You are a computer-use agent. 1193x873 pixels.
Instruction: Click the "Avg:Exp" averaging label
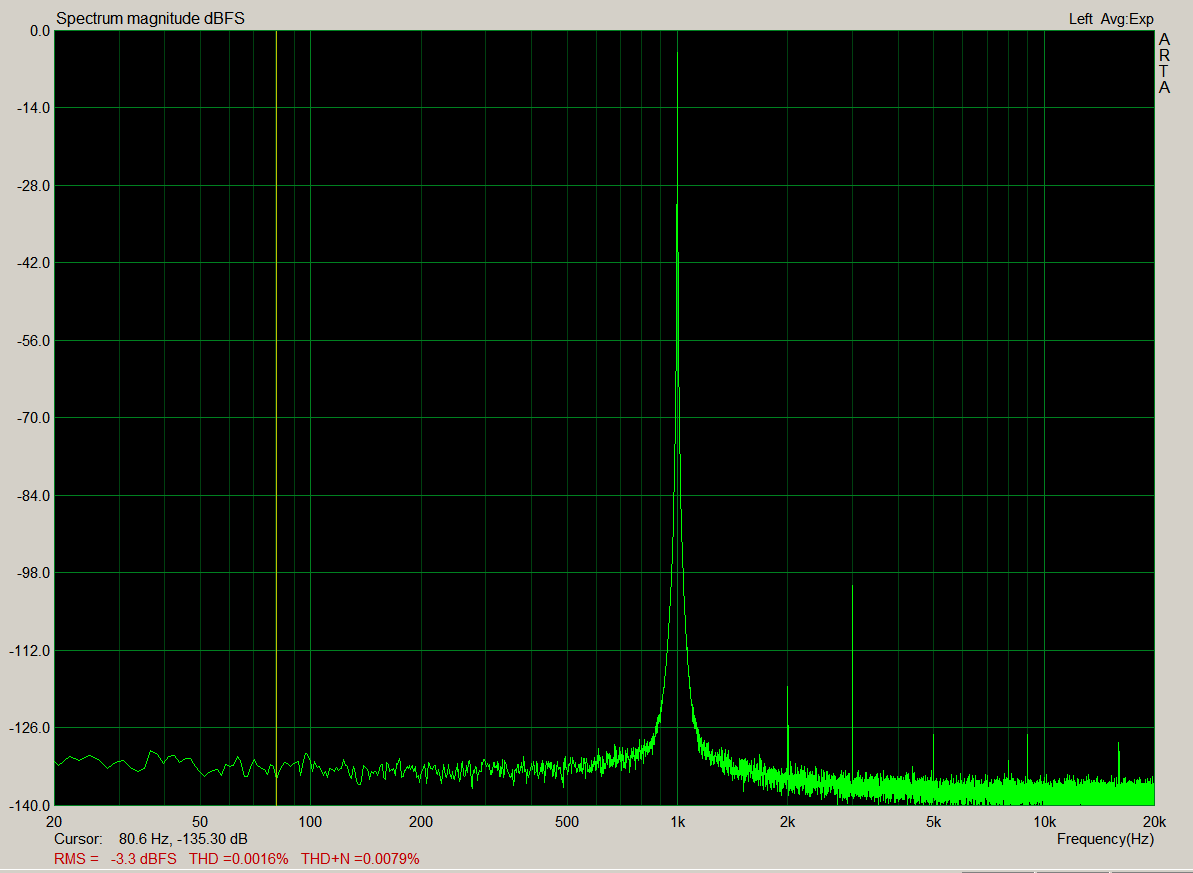coord(1127,19)
